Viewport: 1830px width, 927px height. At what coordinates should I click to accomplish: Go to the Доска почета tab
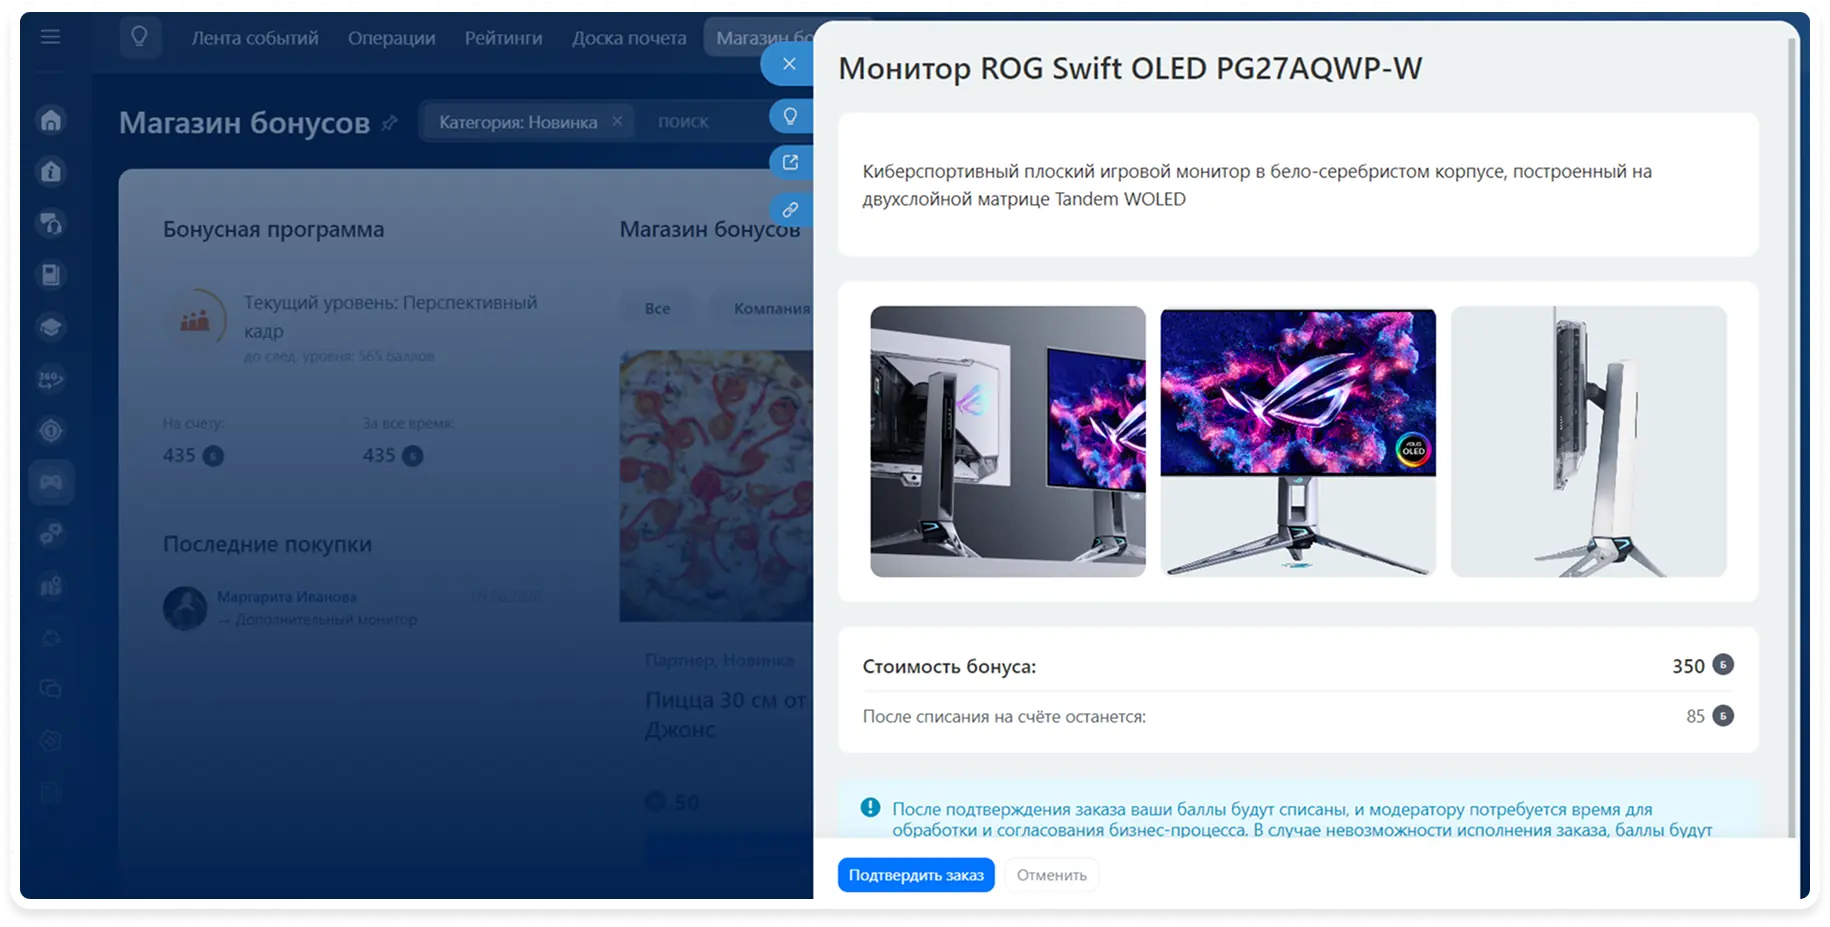click(629, 38)
